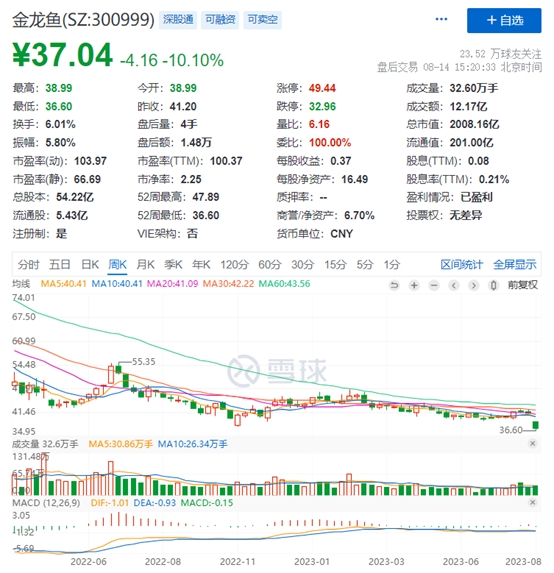Click the 可融资 tag
554x573 pixels.
pos(220,19)
